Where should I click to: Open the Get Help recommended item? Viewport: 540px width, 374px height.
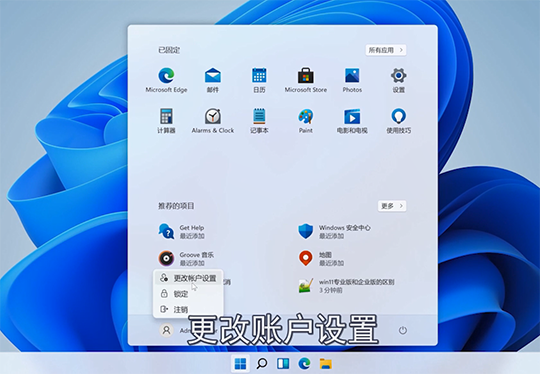181,231
